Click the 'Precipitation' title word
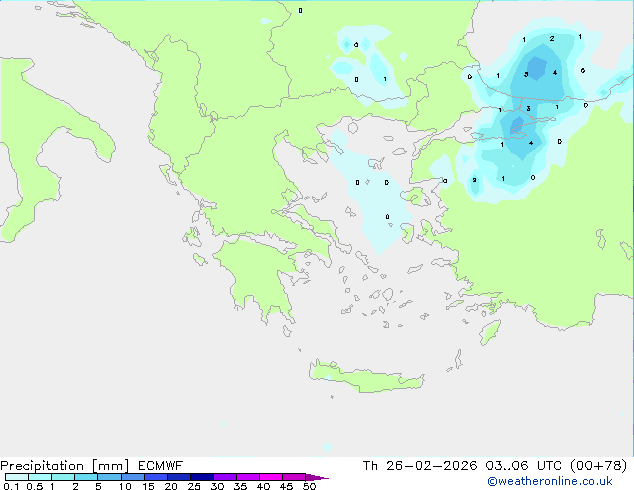The width and height of the screenshot is (634, 490). coord(42,466)
